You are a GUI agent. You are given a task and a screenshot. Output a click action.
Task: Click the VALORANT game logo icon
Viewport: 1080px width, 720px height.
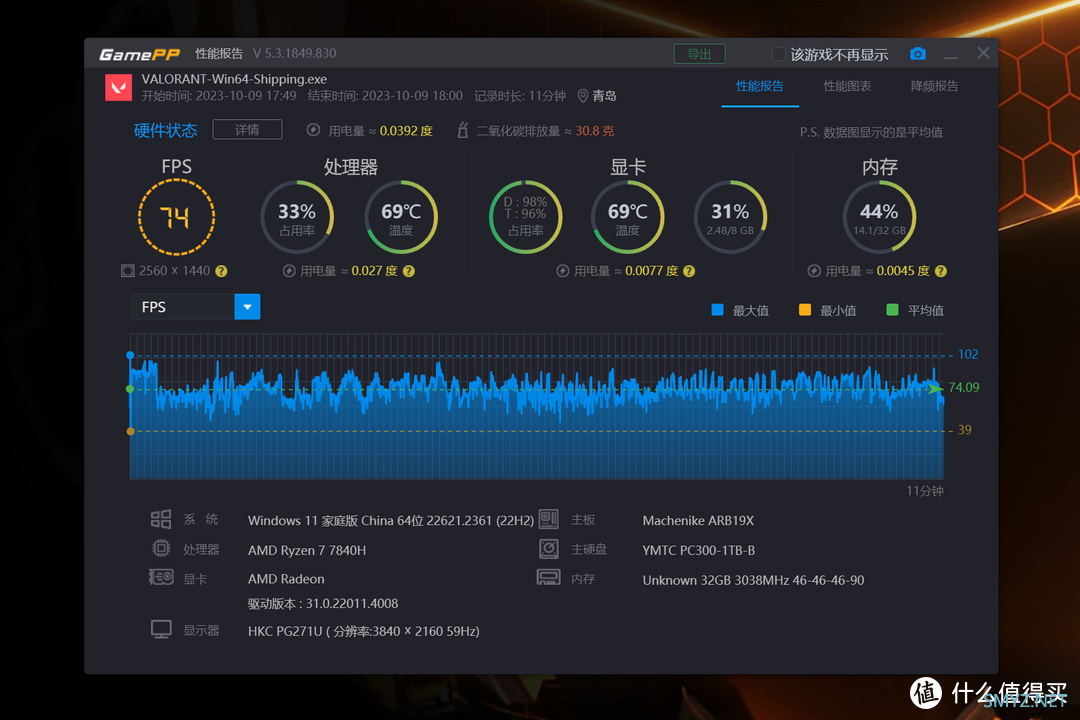tap(118, 88)
